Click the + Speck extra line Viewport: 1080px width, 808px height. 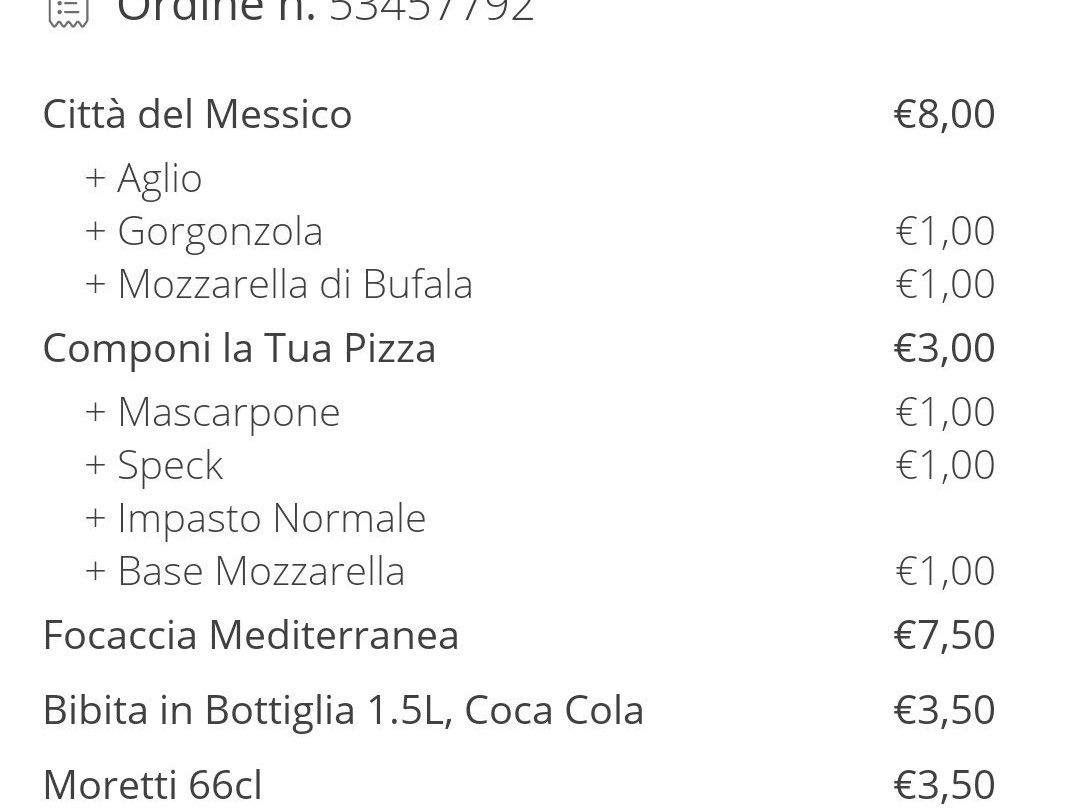(154, 466)
